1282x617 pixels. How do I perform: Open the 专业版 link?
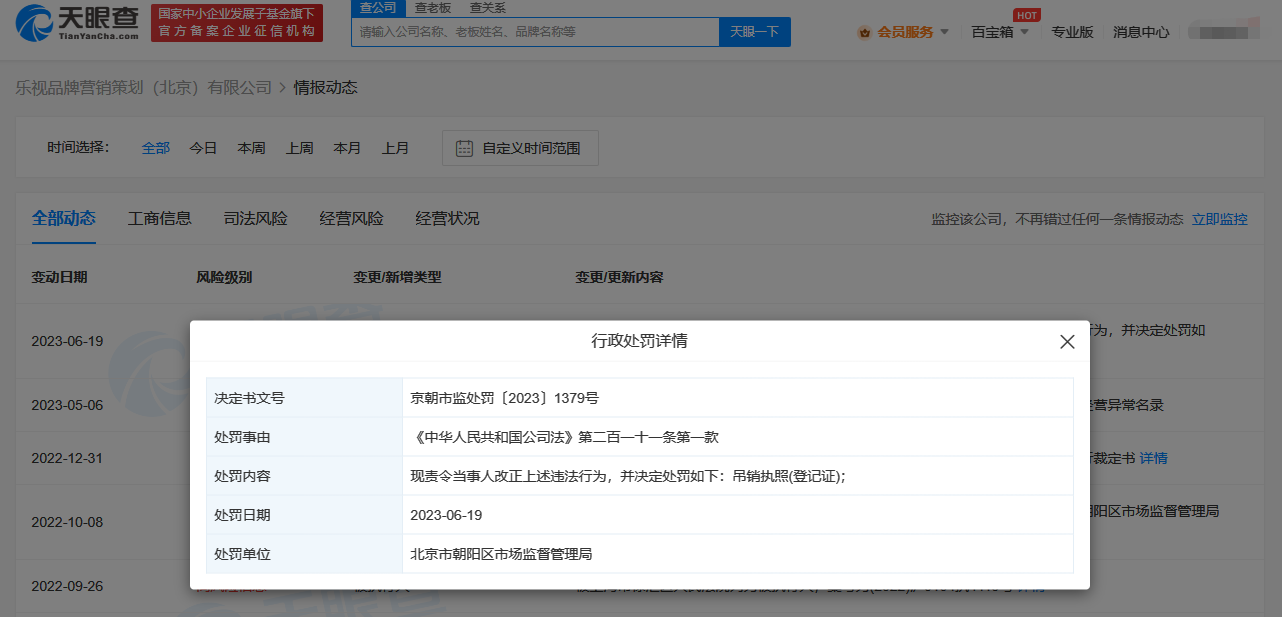(1072, 32)
